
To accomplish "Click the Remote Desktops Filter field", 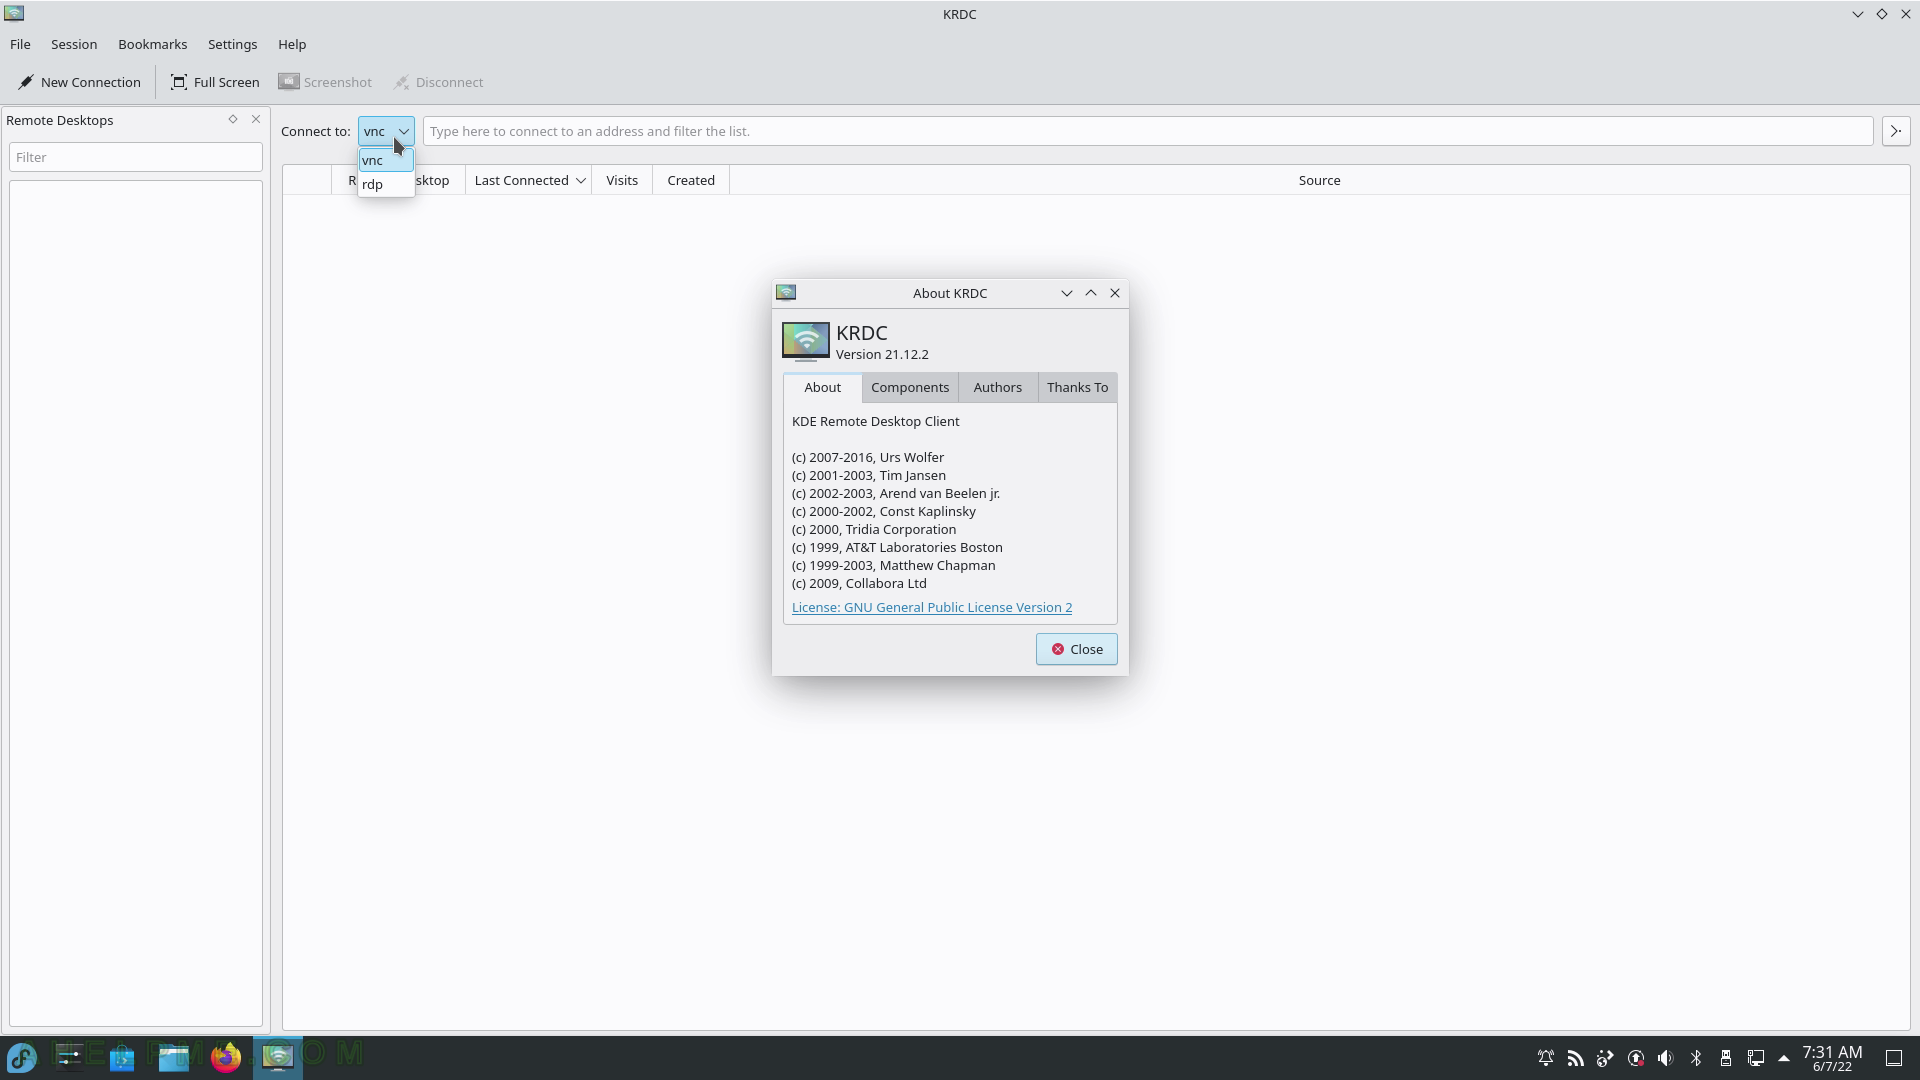I will (136, 157).
